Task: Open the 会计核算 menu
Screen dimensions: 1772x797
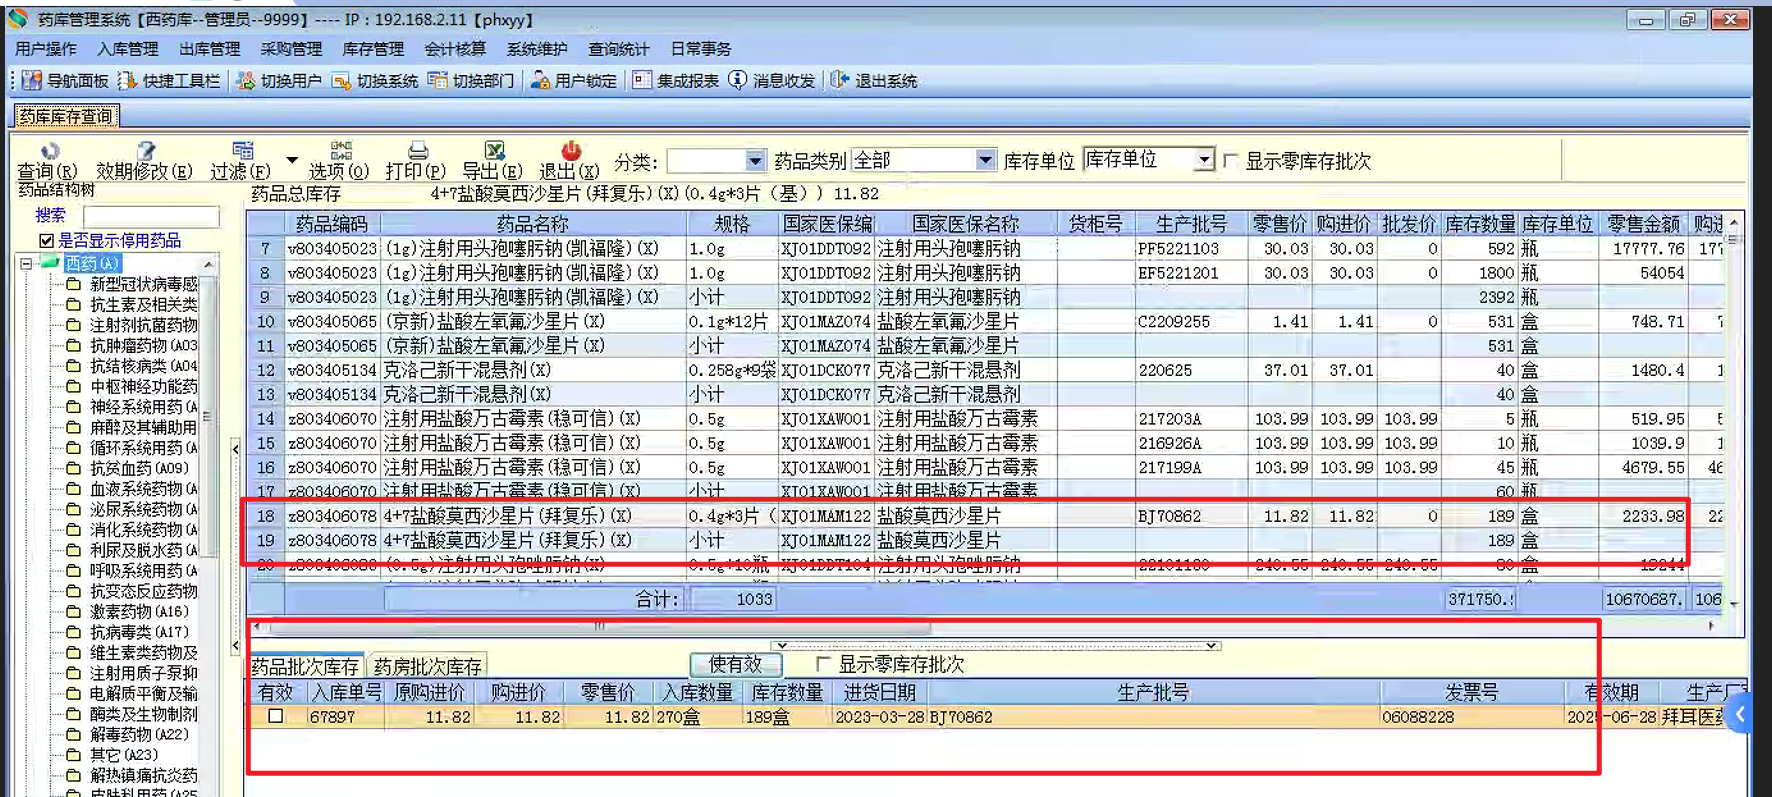Action: 455,49
